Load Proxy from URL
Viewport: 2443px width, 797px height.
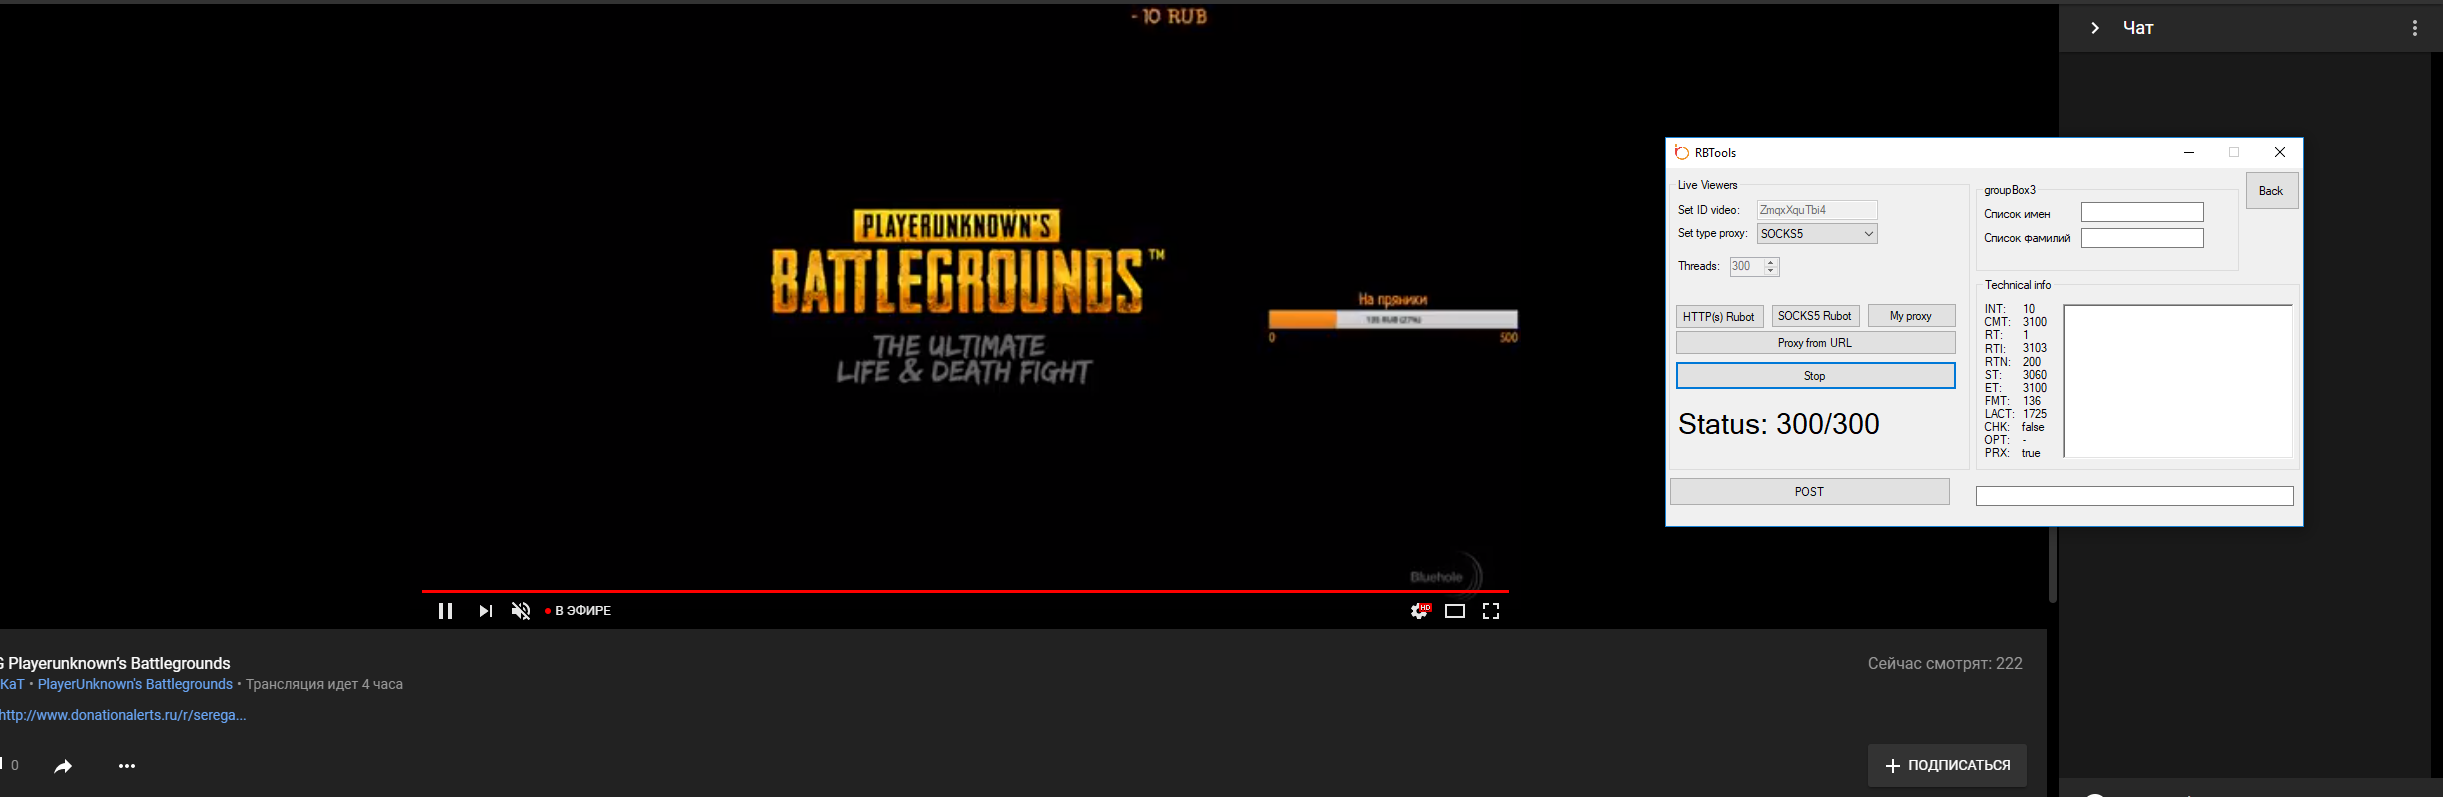pos(1814,343)
